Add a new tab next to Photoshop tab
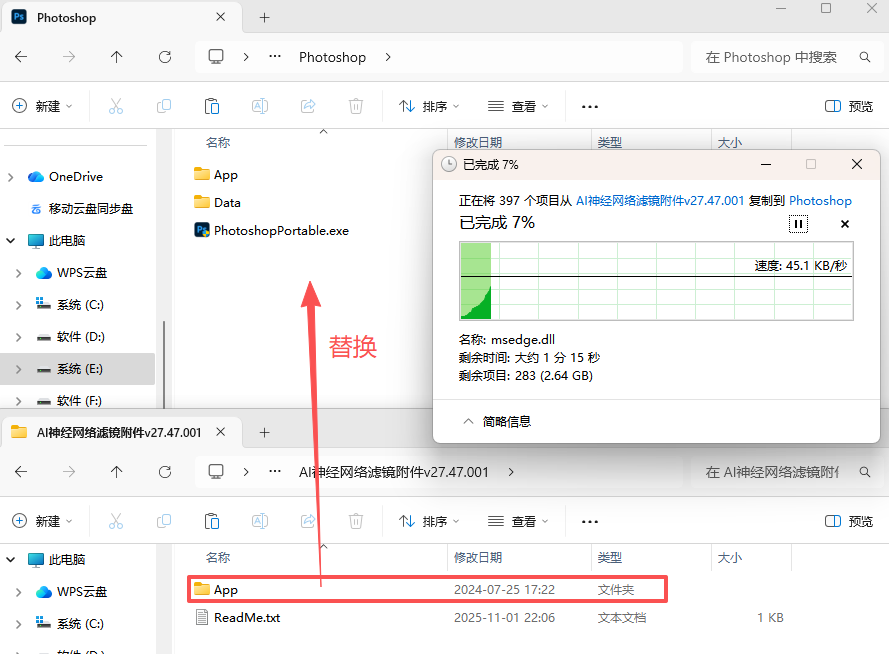 (264, 17)
